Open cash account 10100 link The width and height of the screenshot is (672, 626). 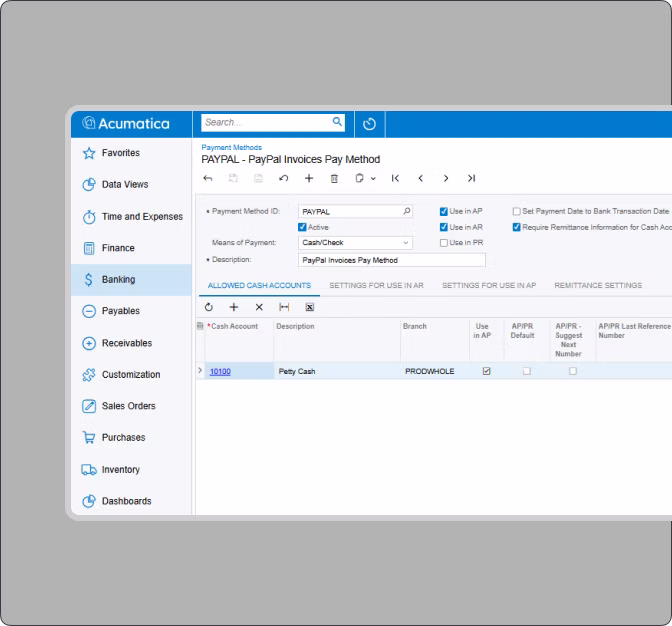click(x=220, y=371)
